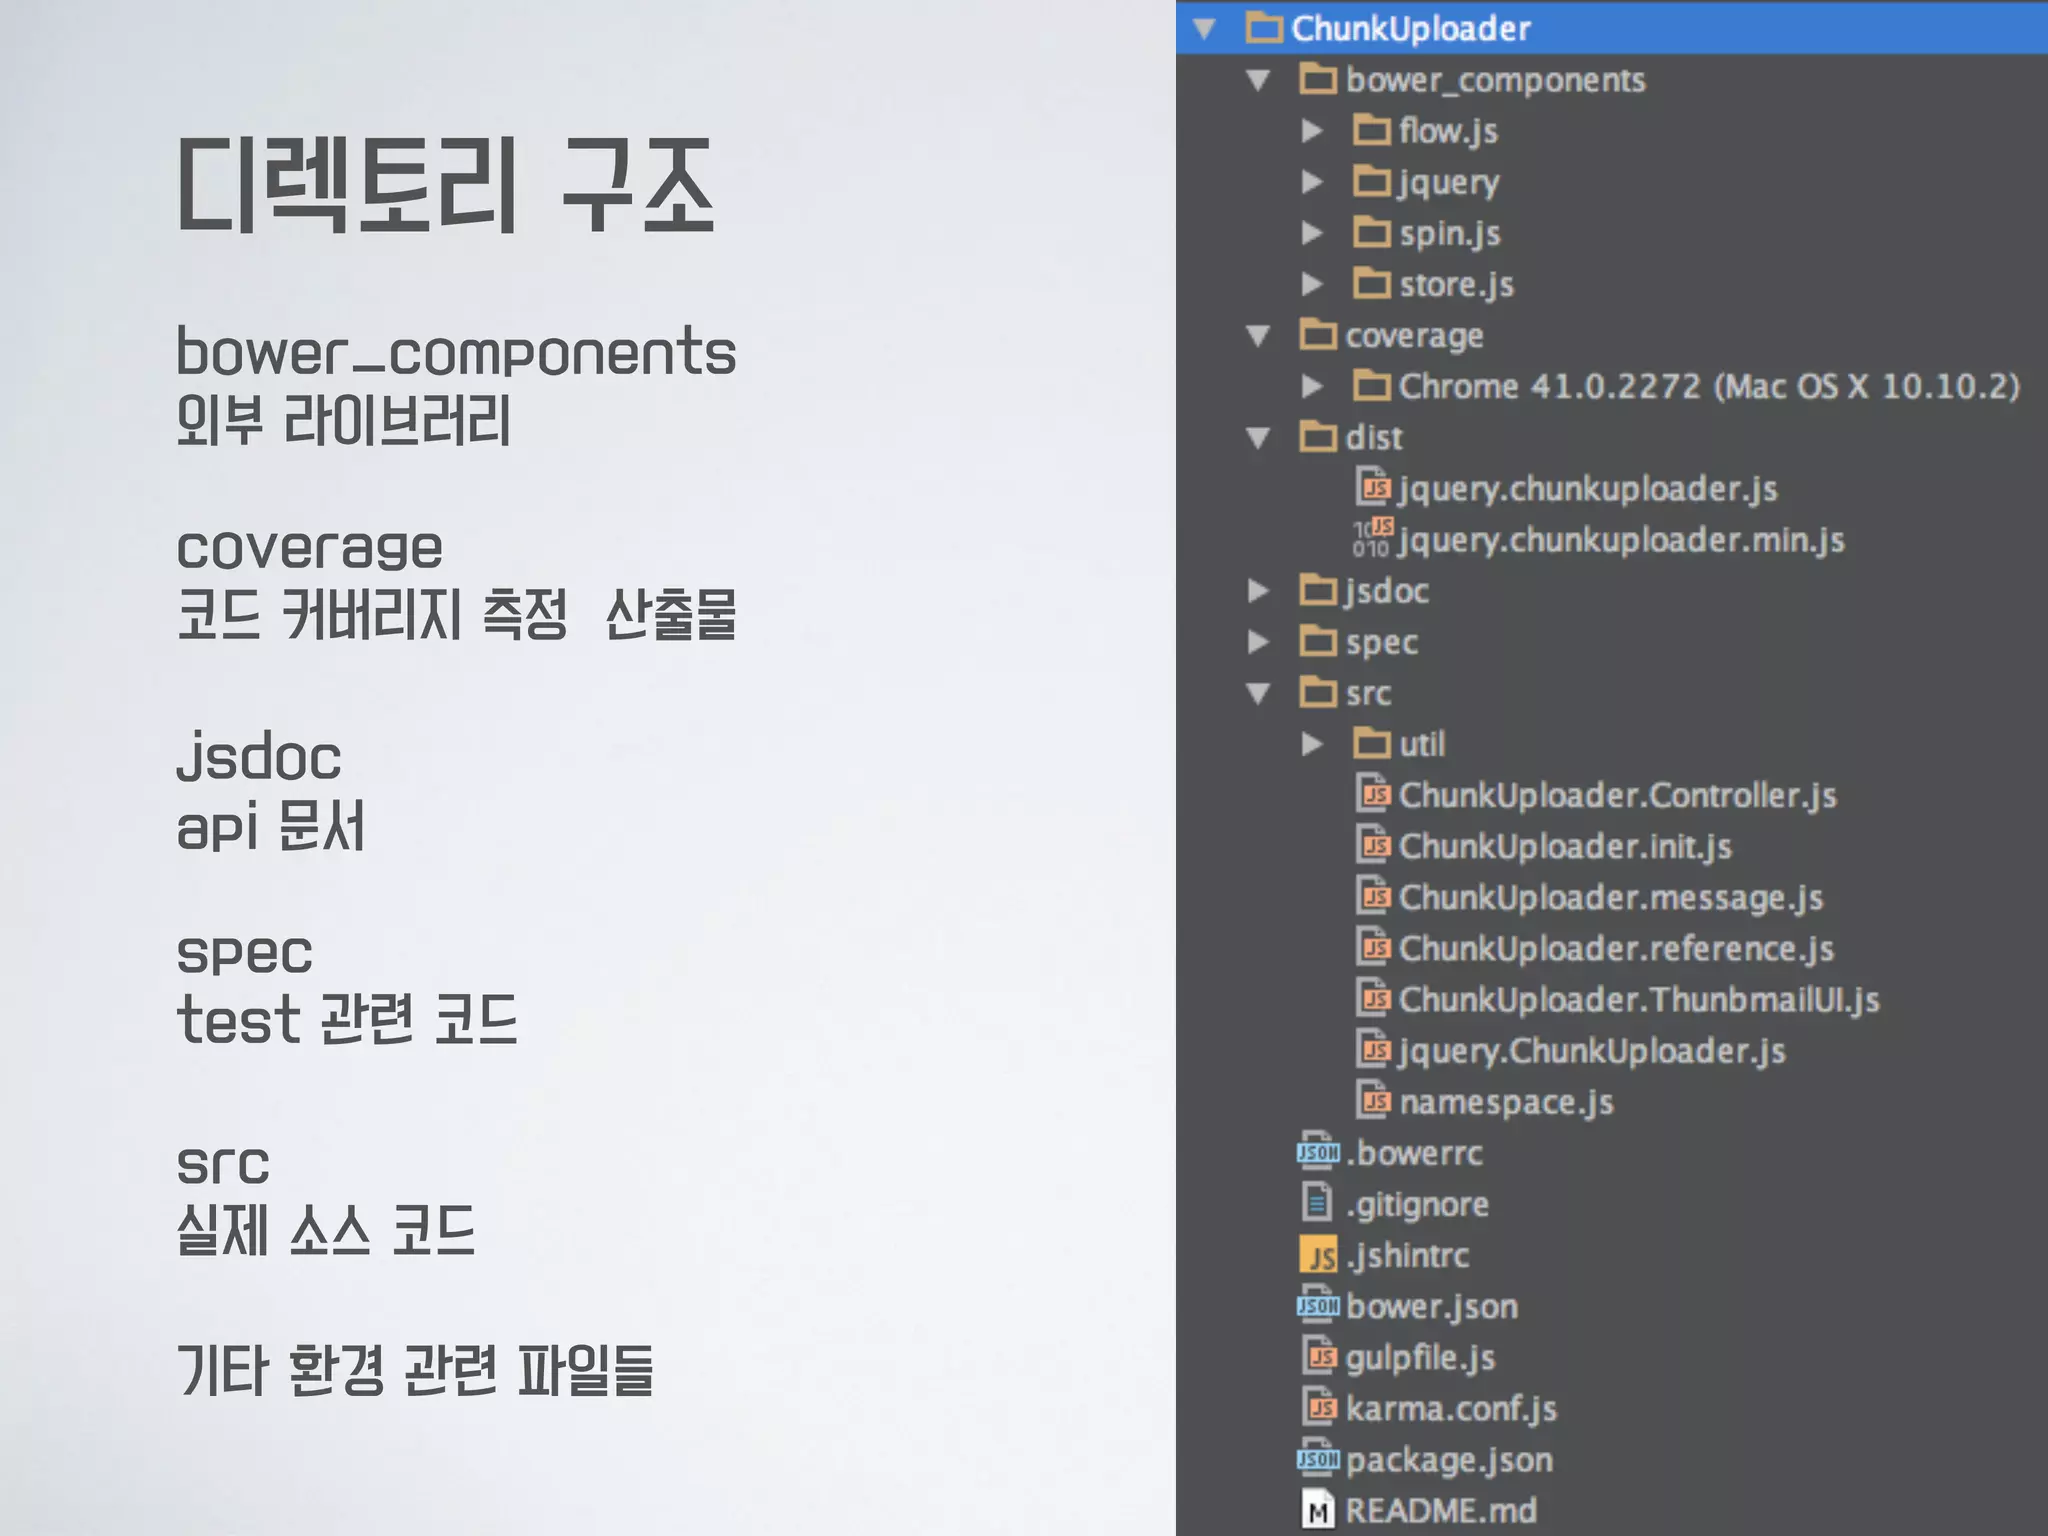Image resolution: width=2048 pixels, height=1536 pixels.
Task: Expand the jsdoc folder arrow
Action: (x=1258, y=591)
